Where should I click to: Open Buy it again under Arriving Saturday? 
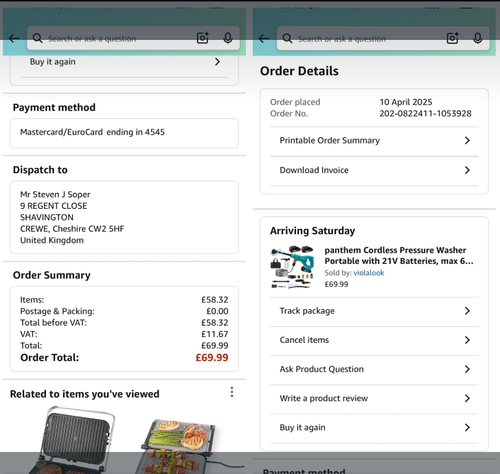[x=374, y=428]
